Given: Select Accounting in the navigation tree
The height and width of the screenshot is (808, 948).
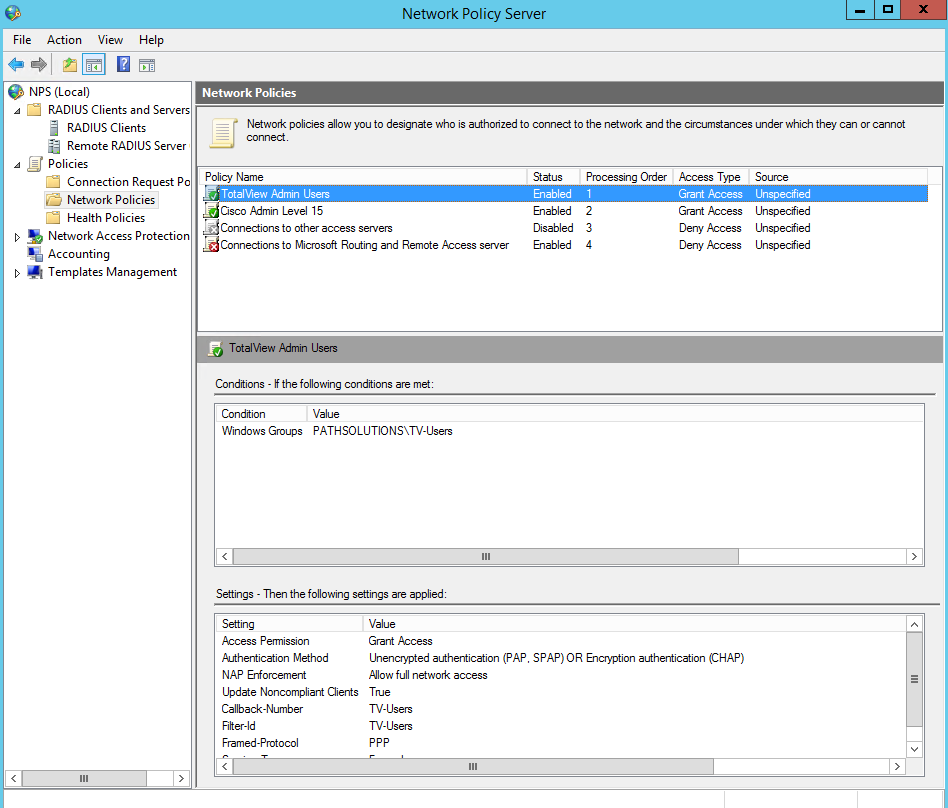Looking at the screenshot, I should pos(79,254).
